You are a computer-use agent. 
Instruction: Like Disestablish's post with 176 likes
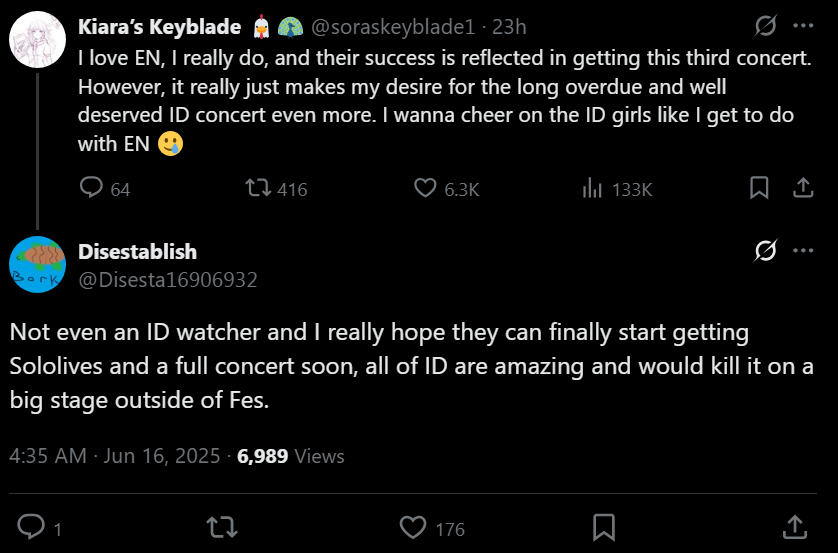pyautogui.click(x=412, y=526)
